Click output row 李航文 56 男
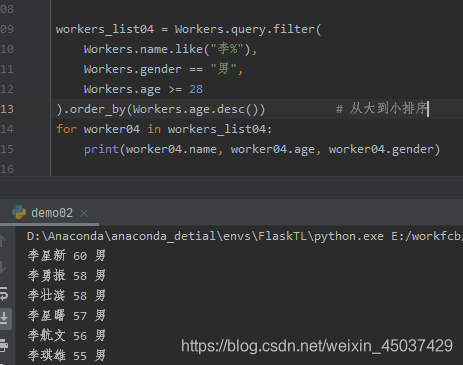The width and height of the screenshot is (463, 365). 67,336
